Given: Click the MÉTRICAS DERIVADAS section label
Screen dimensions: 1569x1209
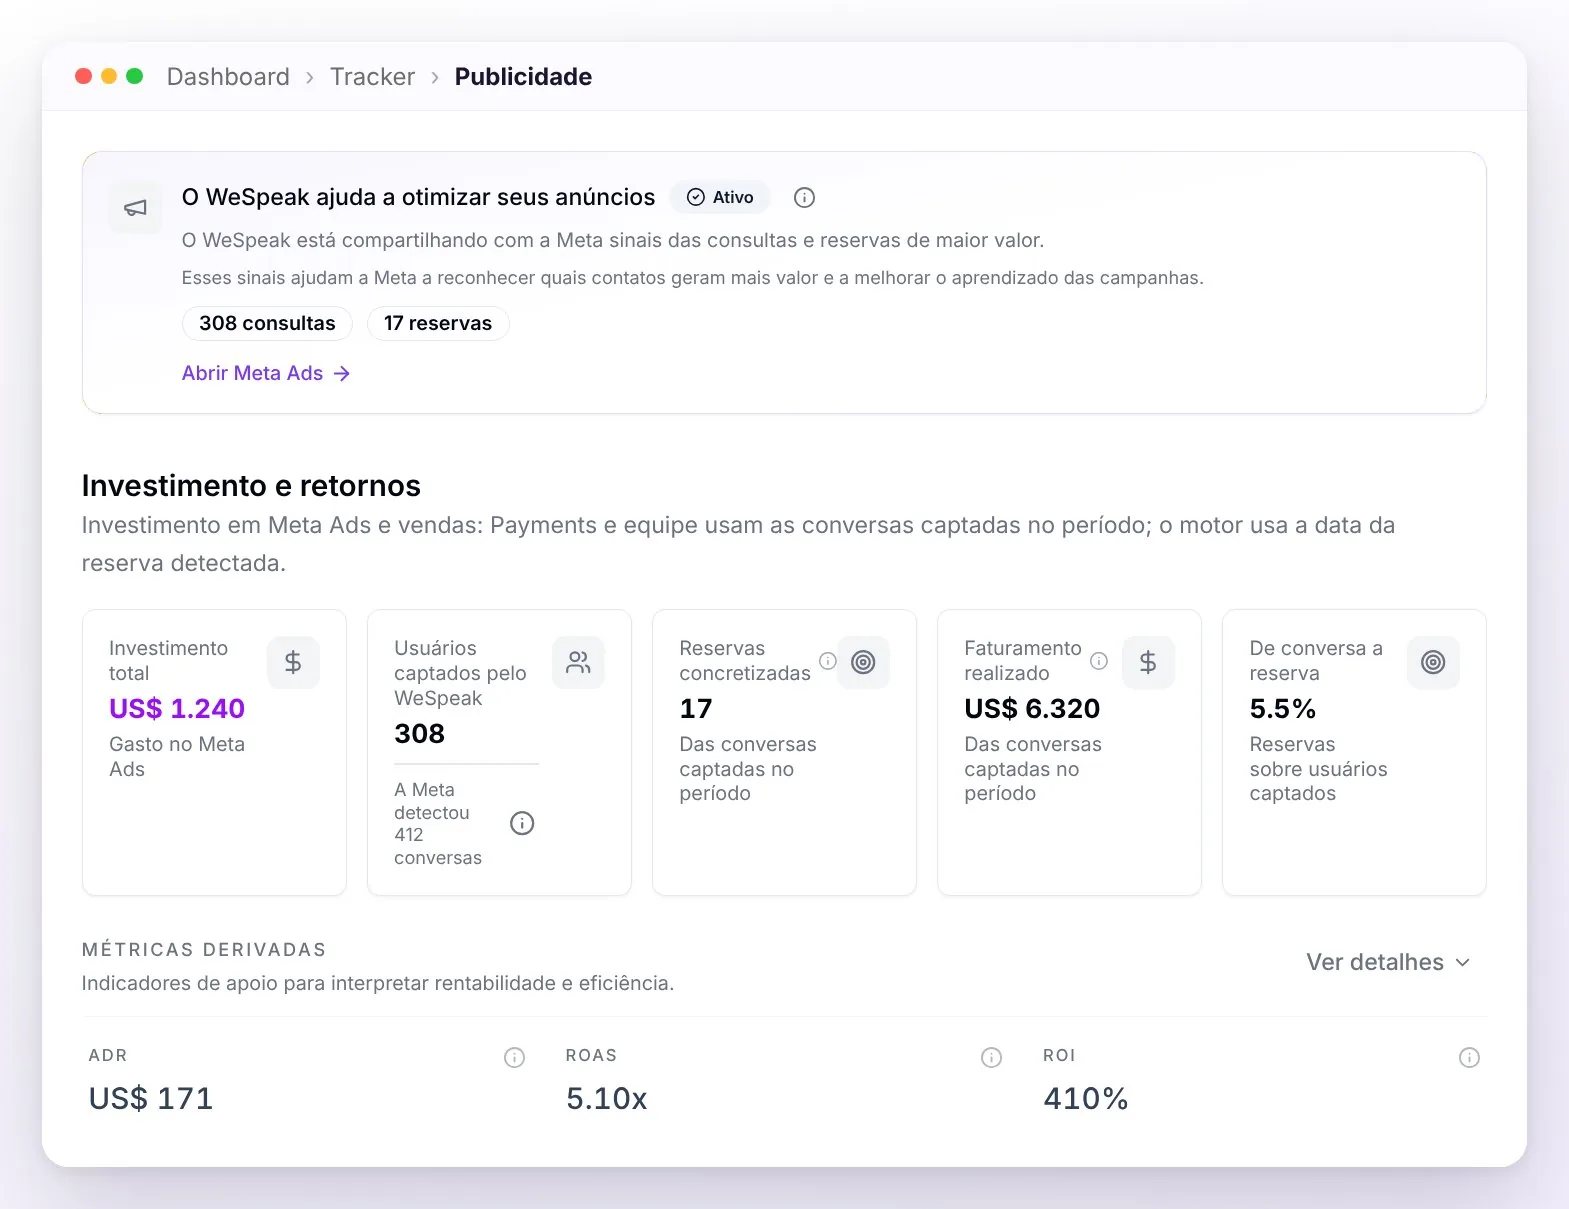Looking at the screenshot, I should click(x=204, y=950).
